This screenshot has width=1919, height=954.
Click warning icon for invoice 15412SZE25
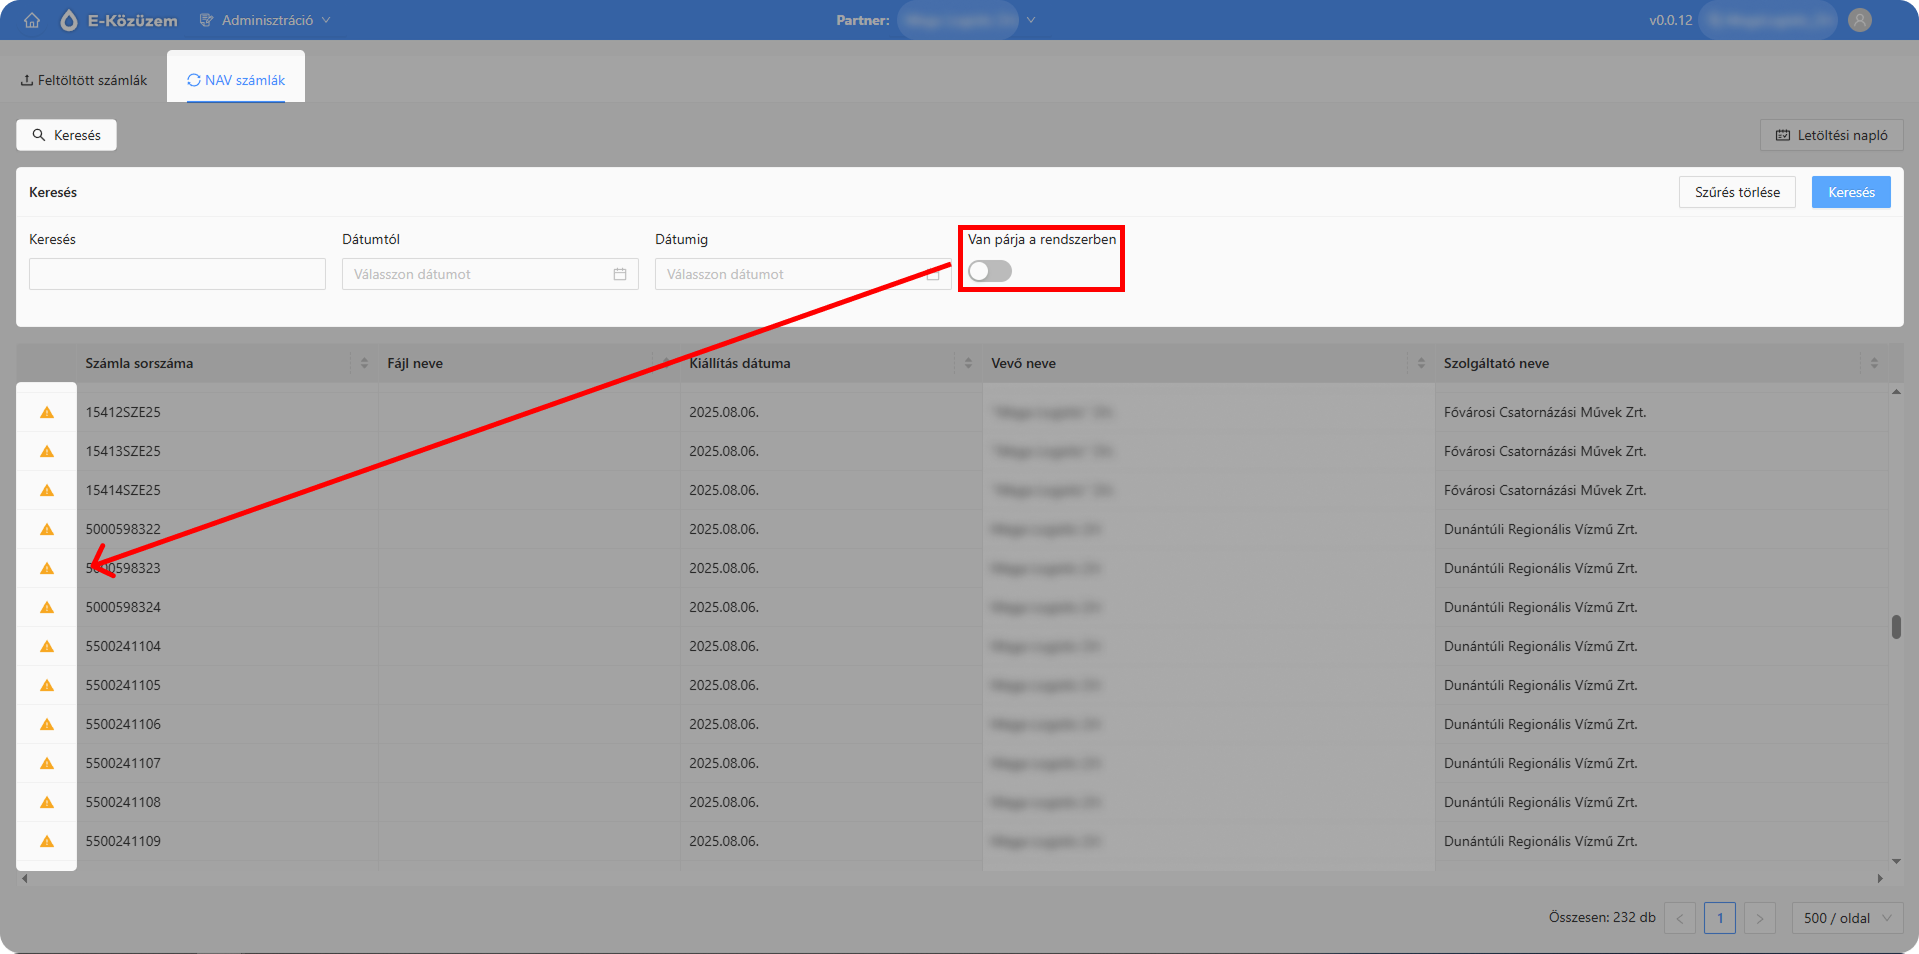pyautogui.click(x=47, y=412)
